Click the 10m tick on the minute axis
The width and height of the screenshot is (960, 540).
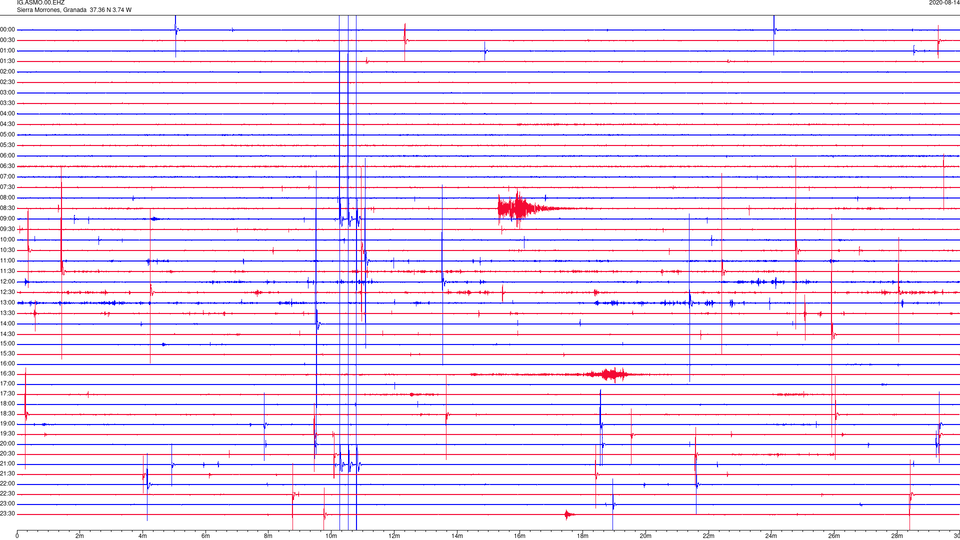point(331,536)
